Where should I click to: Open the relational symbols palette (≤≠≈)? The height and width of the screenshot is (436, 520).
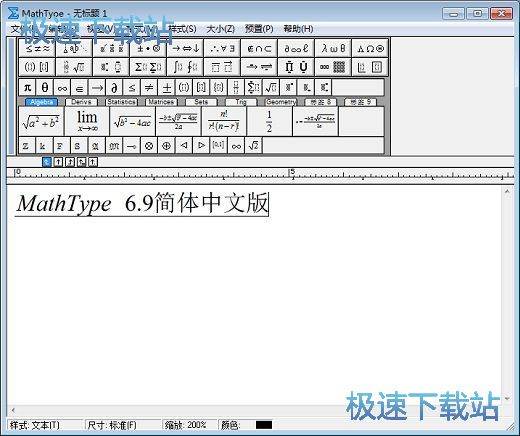tap(37, 48)
